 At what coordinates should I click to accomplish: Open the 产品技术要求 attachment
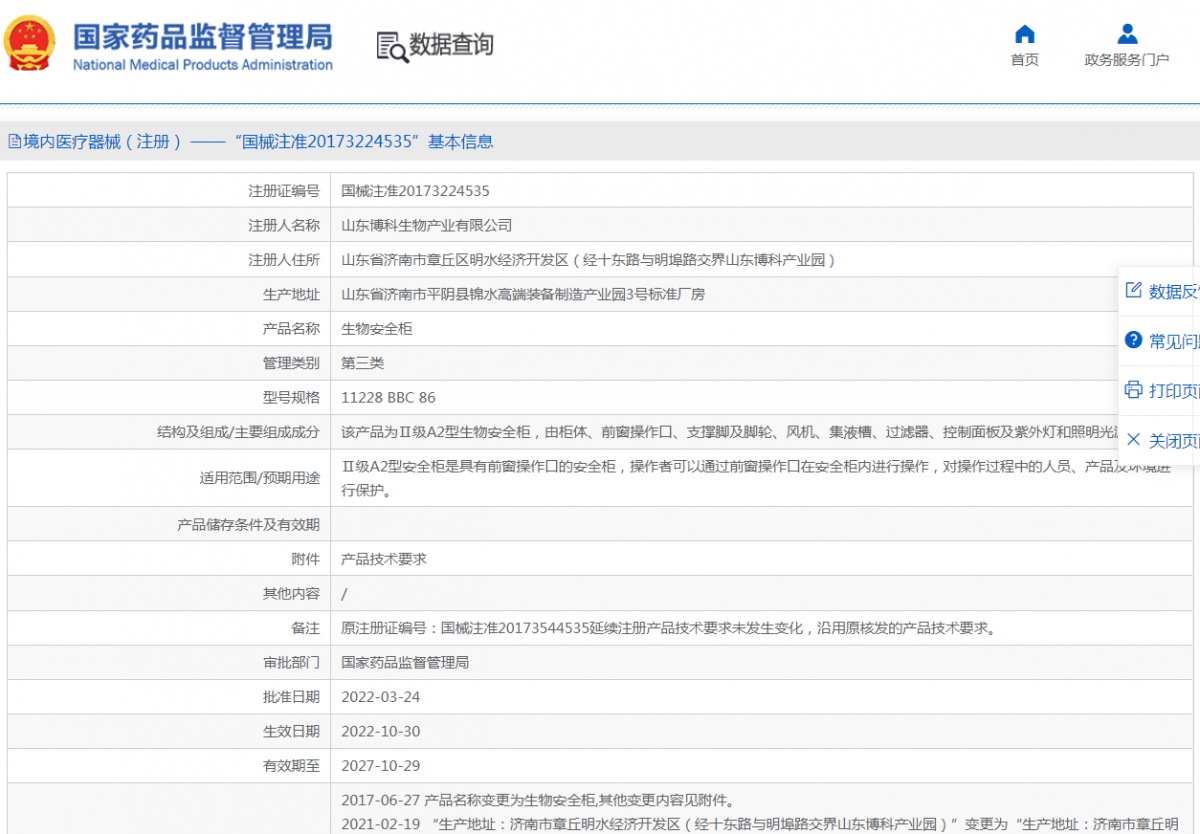pyautogui.click(x=384, y=559)
